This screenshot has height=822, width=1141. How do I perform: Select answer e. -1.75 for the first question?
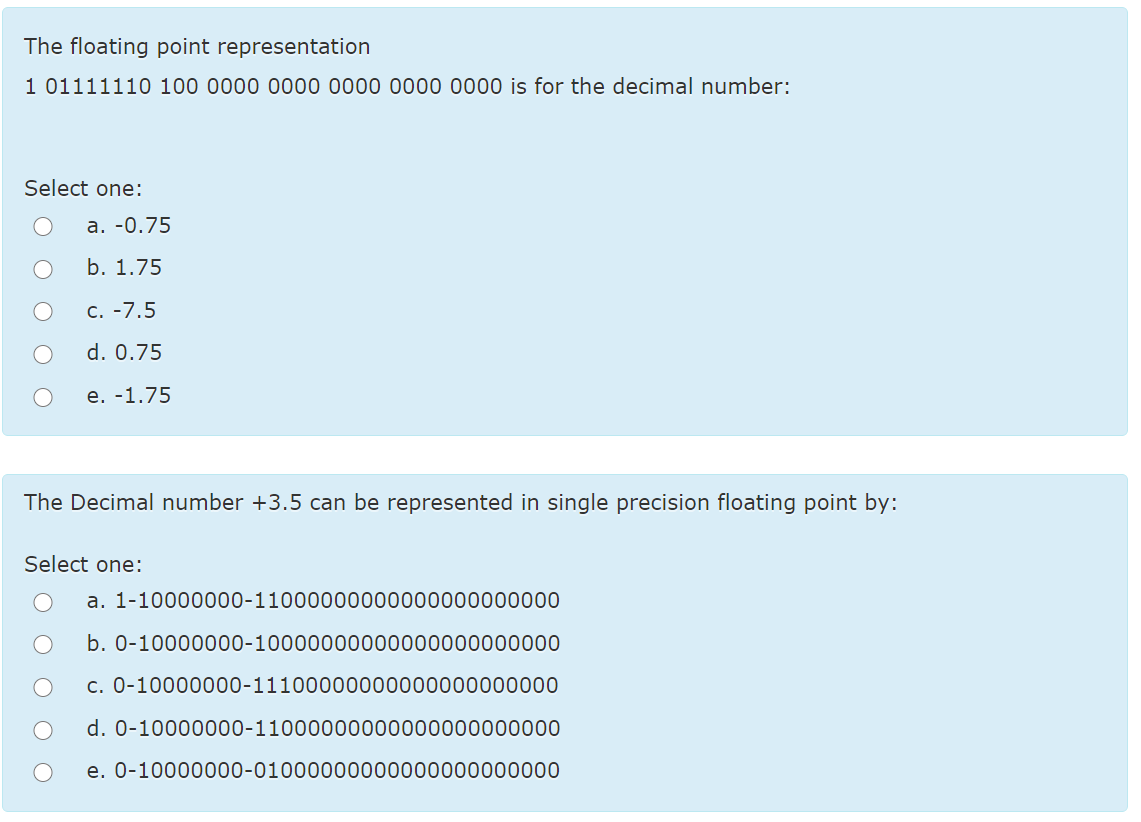43,396
